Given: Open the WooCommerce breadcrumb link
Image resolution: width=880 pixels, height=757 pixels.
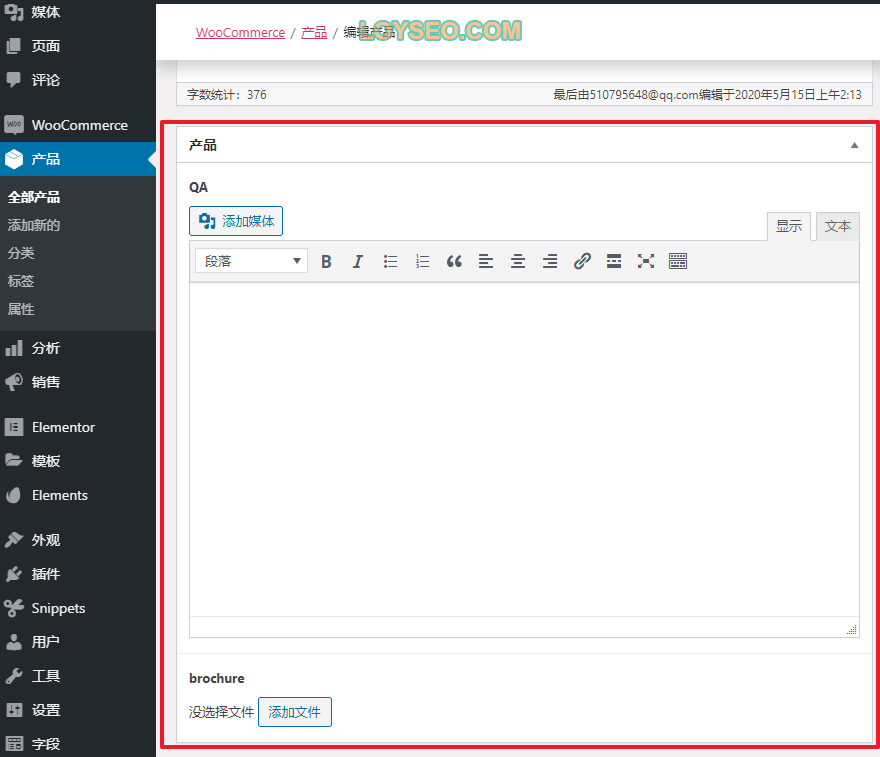Looking at the screenshot, I should tap(240, 33).
